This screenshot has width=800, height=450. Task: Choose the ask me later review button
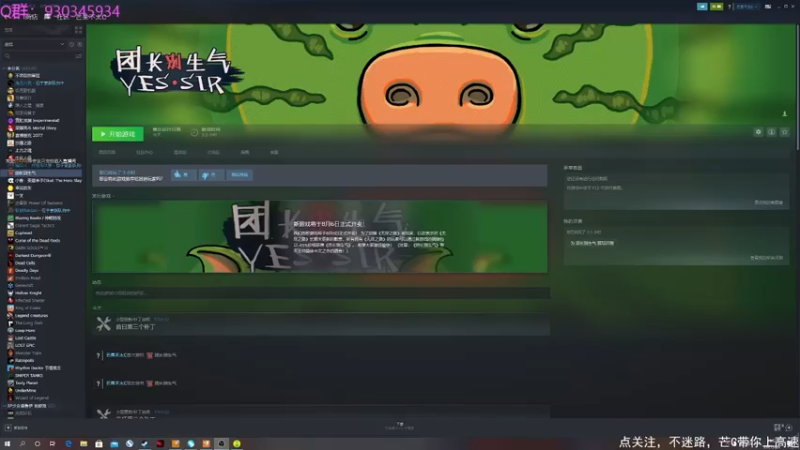click(239, 174)
